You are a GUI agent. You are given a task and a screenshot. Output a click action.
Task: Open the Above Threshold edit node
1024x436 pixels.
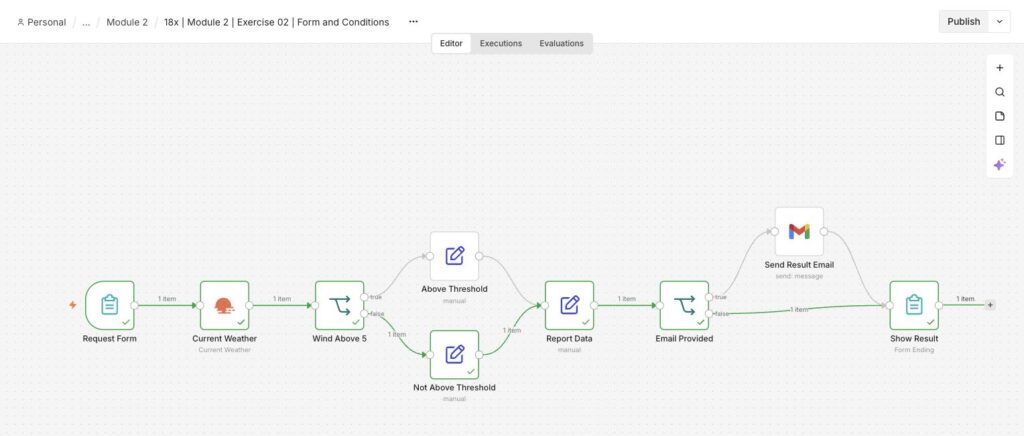point(455,256)
